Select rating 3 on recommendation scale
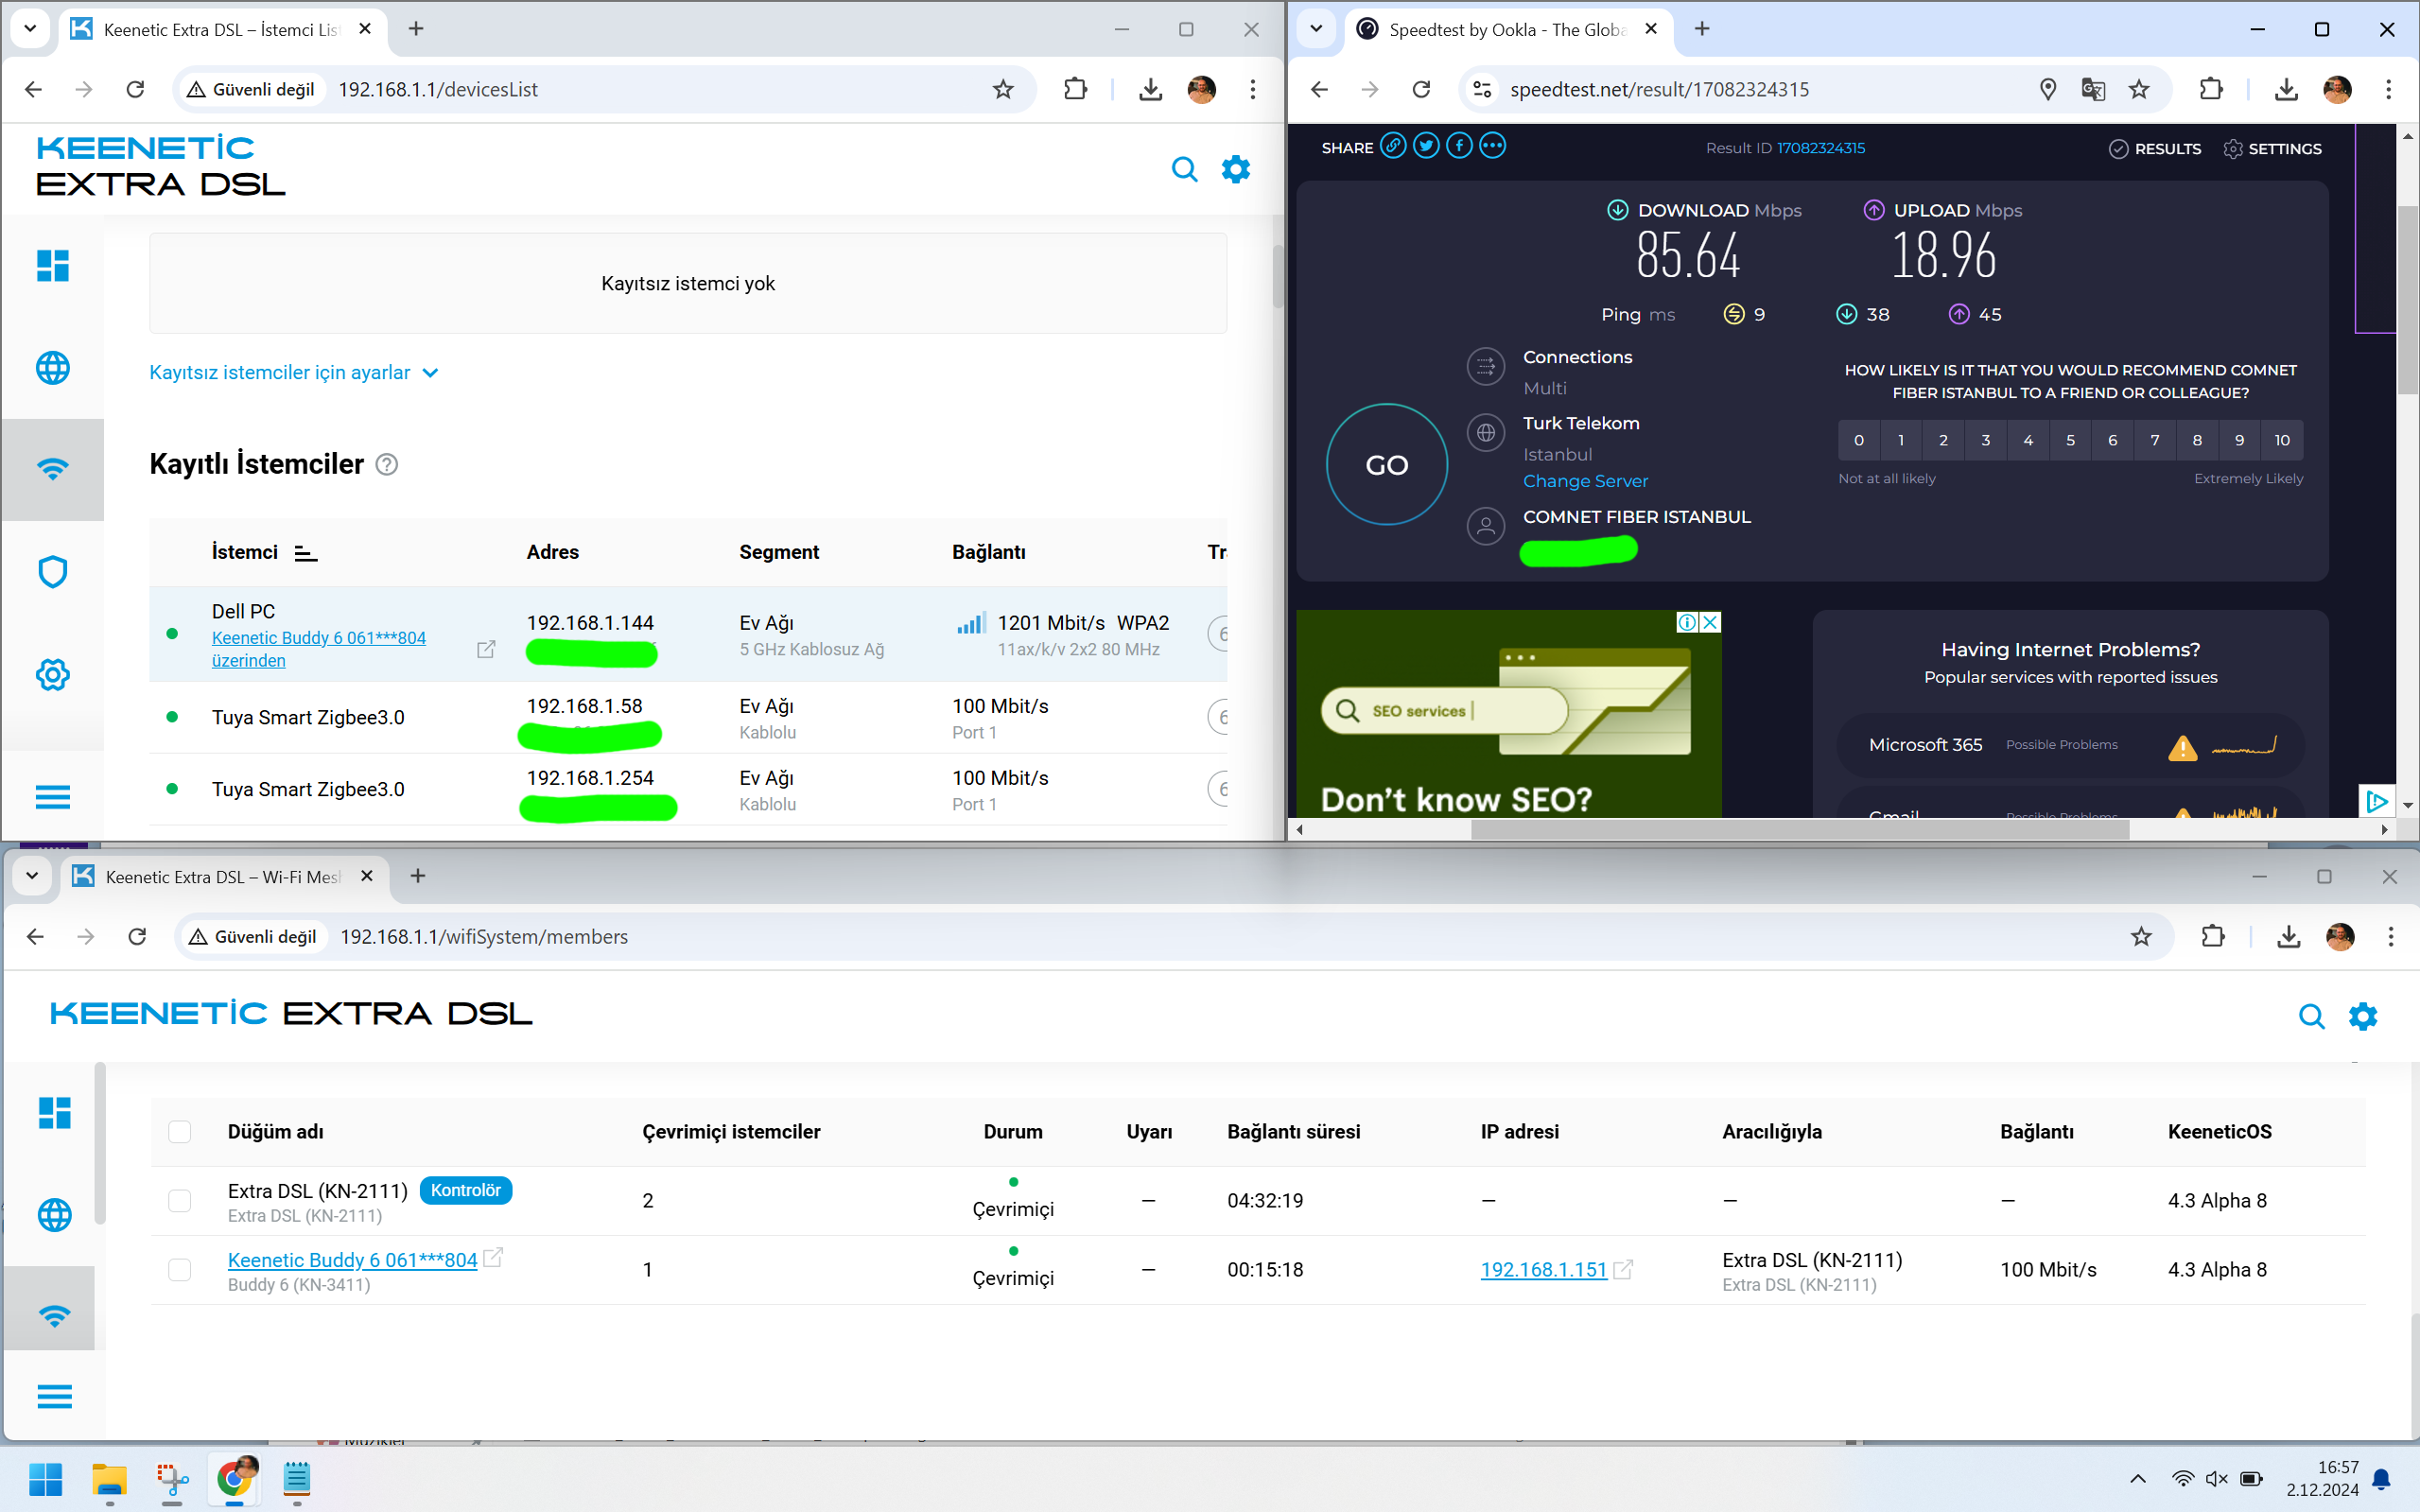The image size is (2420, 1512). coord(1986,440)
